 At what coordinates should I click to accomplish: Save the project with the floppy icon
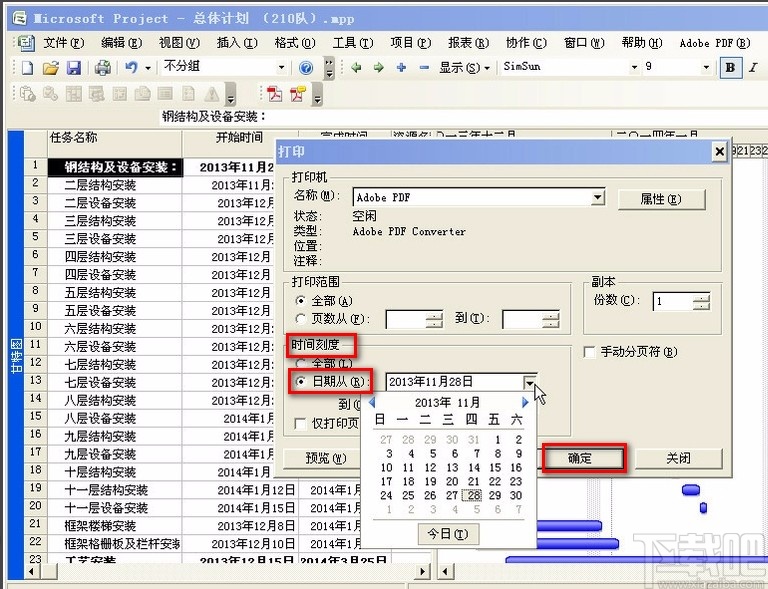[73, 68]
